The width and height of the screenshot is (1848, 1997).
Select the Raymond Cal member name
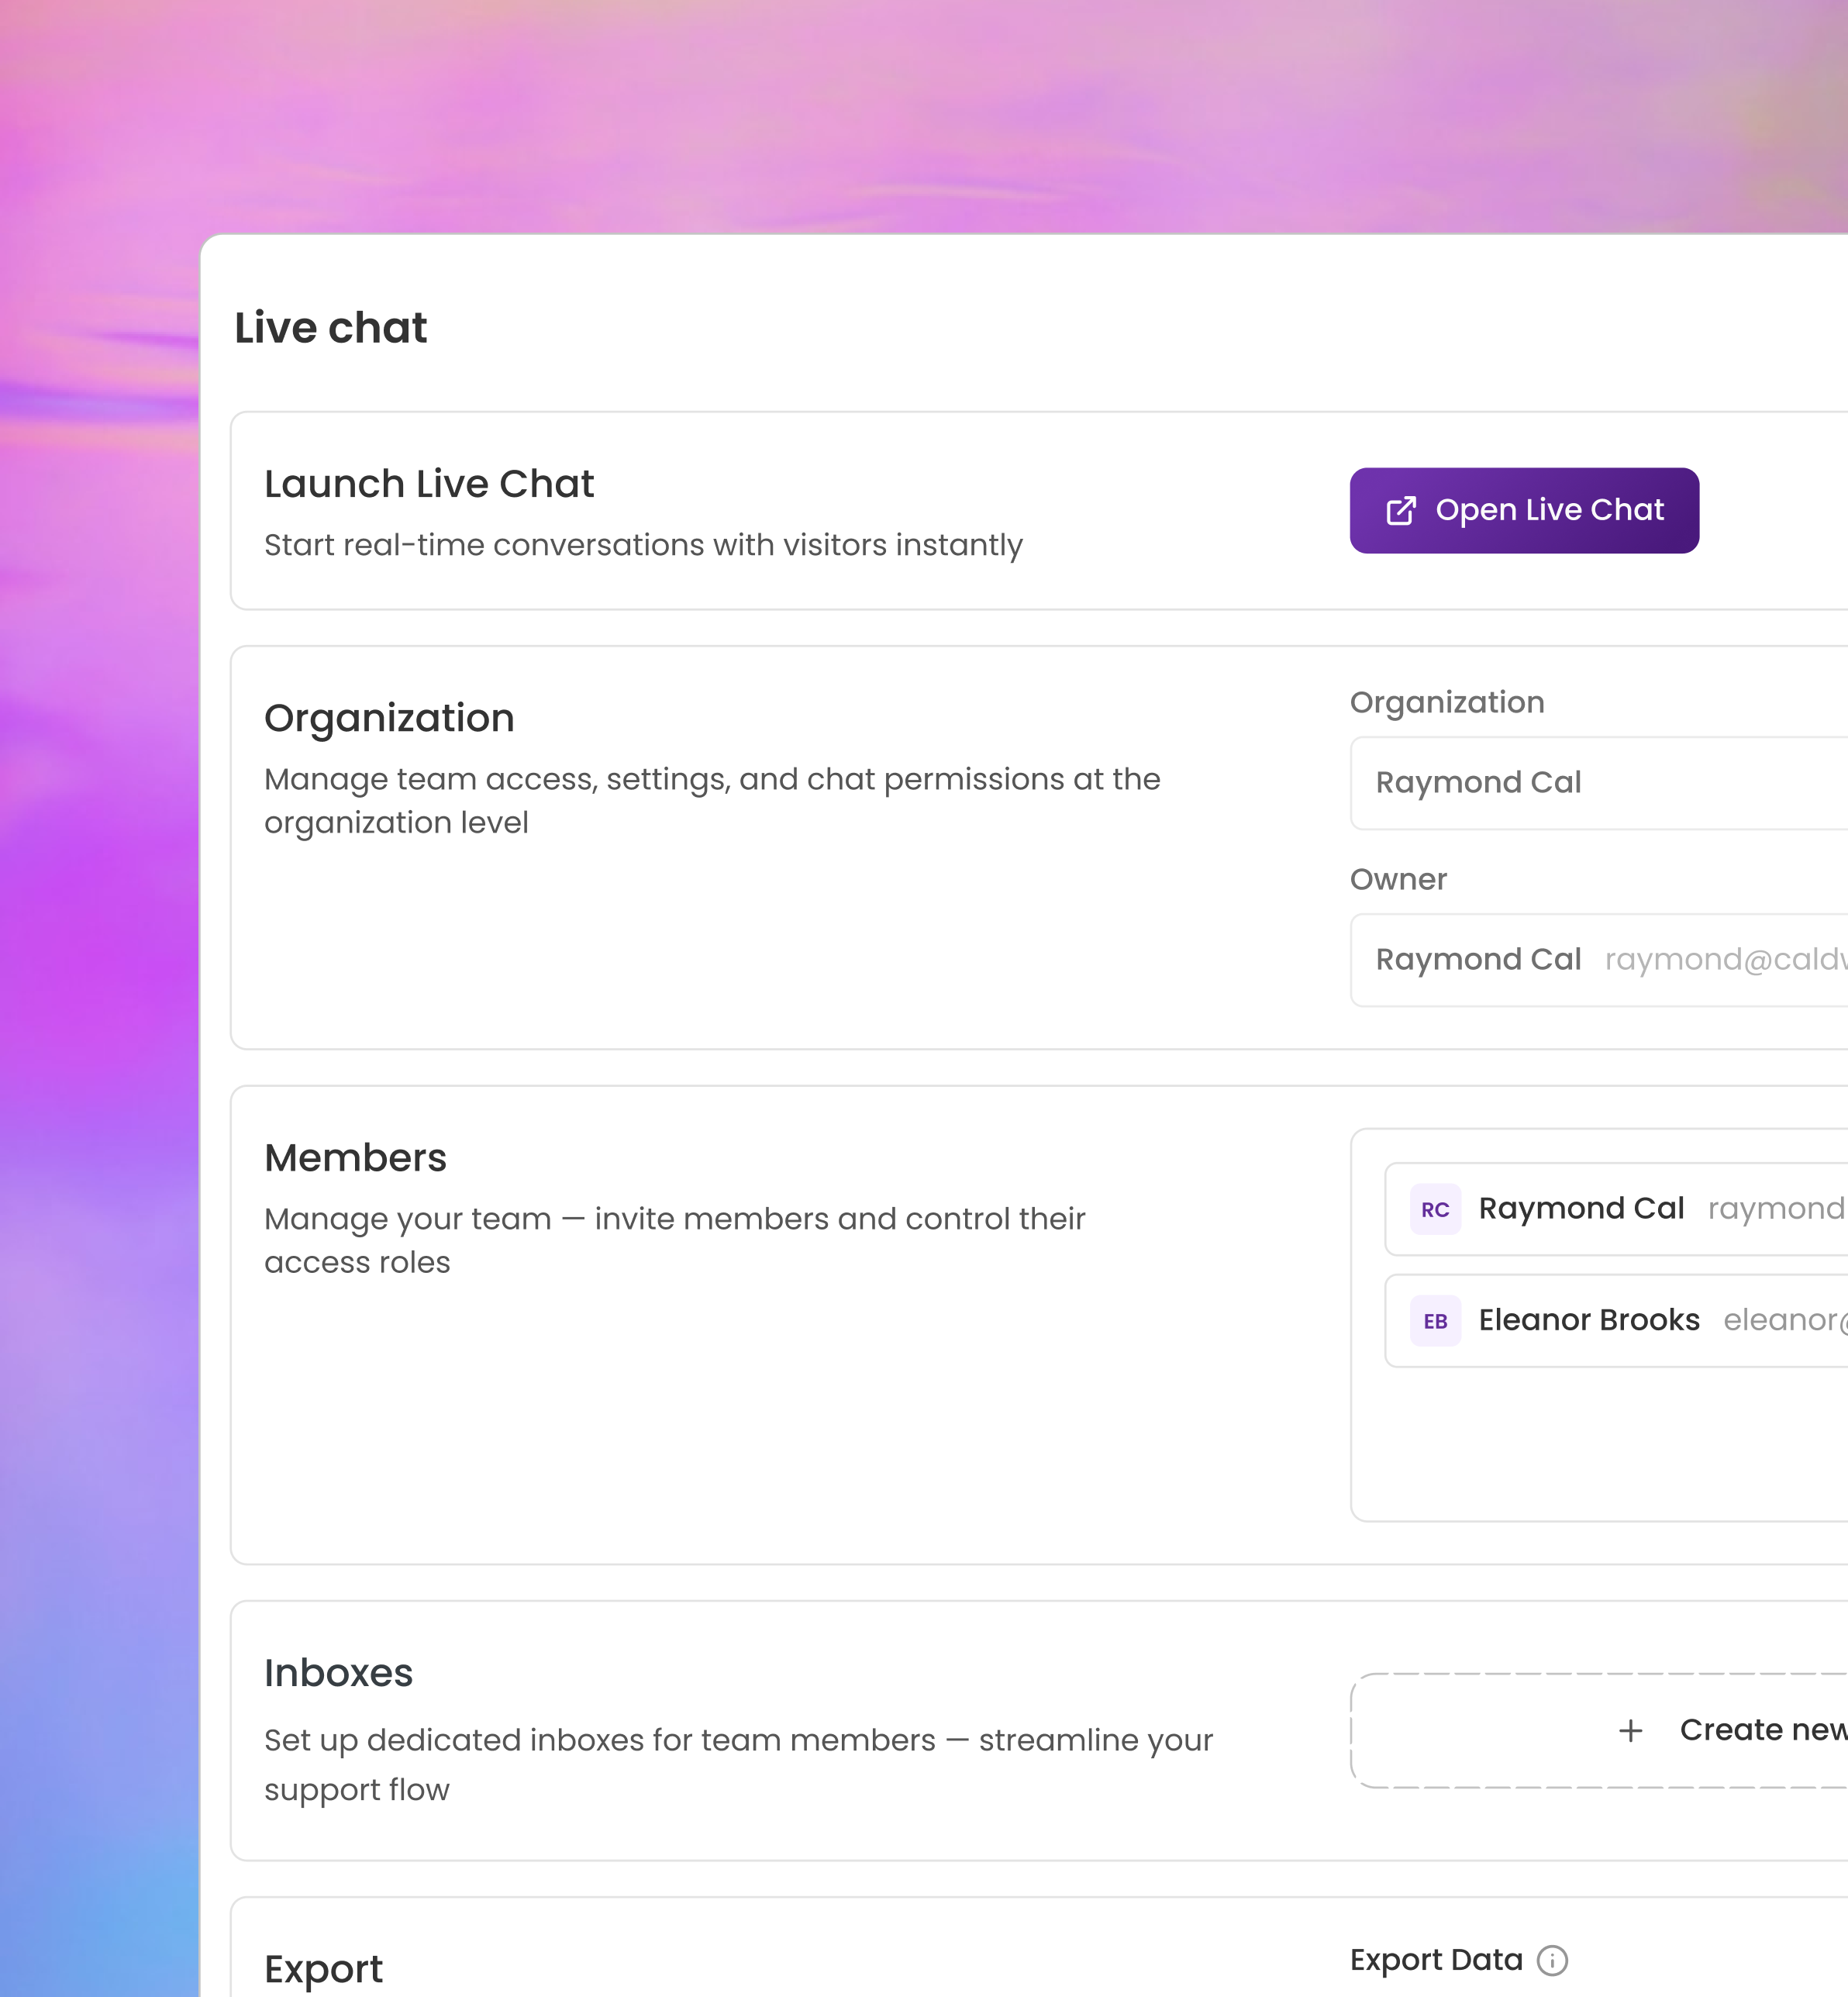[x=1581, y=1209]
